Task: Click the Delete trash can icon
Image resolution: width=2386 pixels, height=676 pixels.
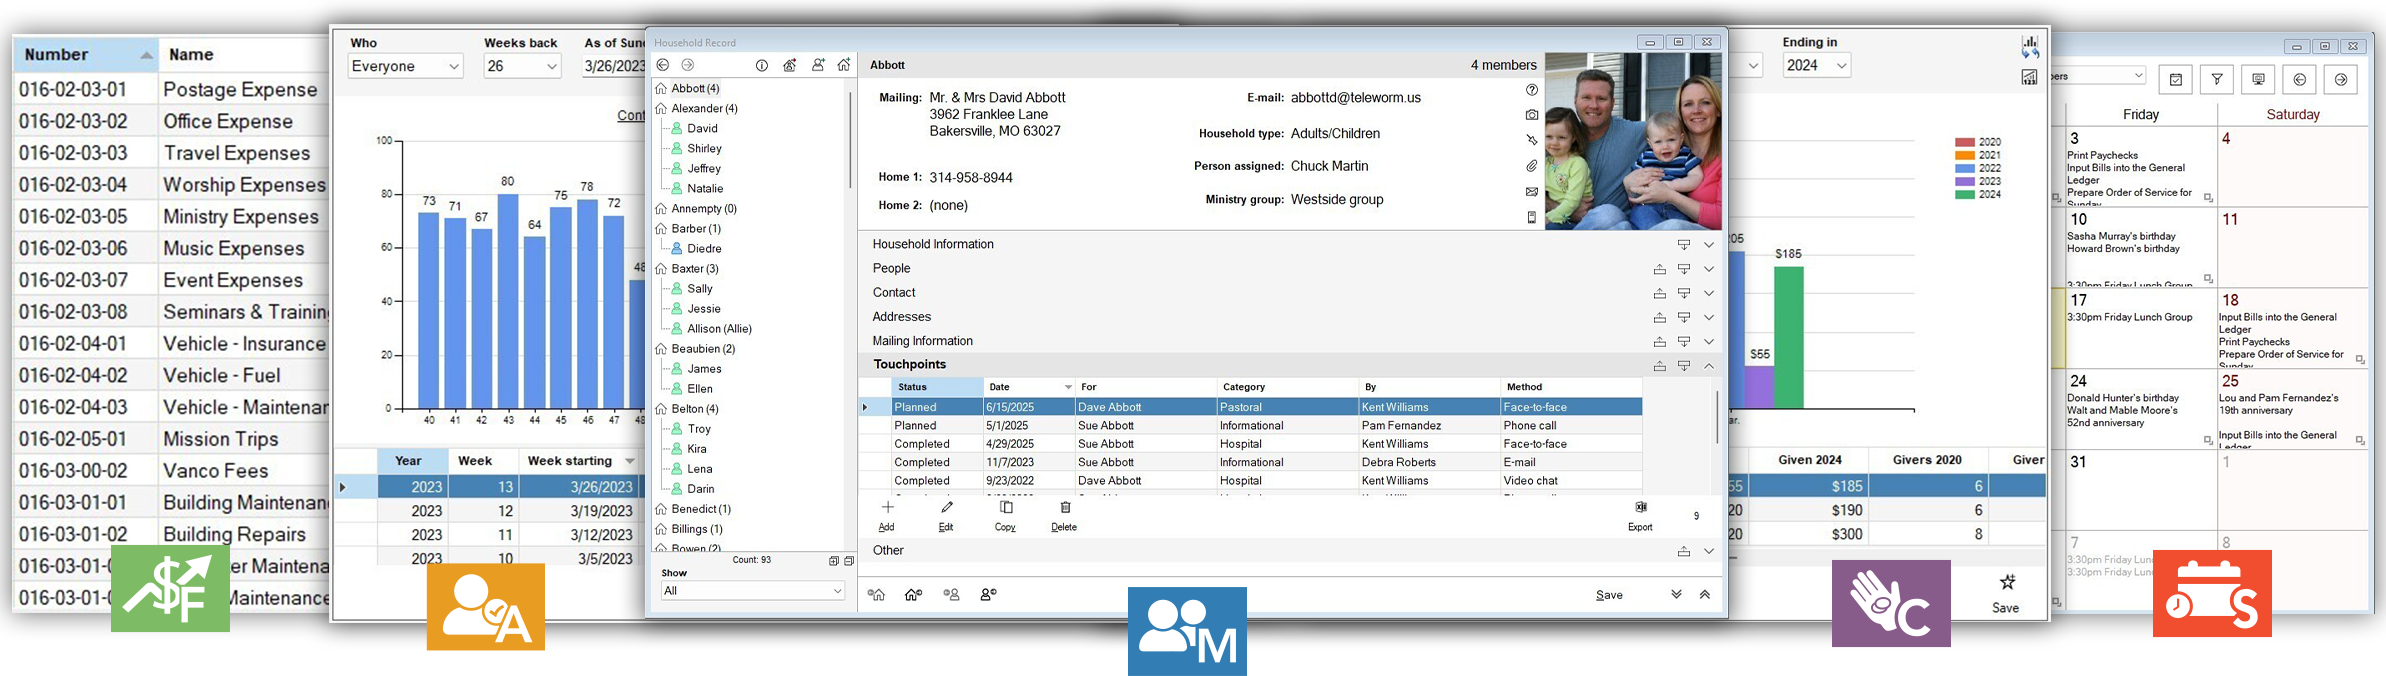Action: [1064, 508]
